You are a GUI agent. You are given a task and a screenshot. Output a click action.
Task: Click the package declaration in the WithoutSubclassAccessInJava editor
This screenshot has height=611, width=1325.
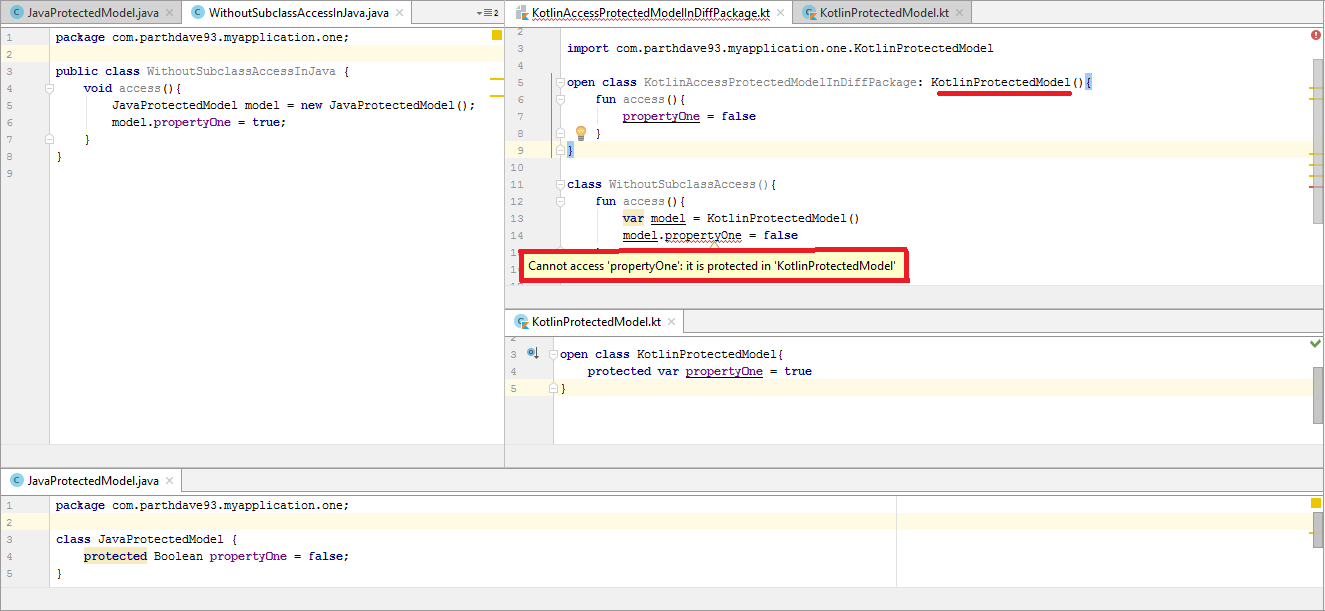point(203,37)
